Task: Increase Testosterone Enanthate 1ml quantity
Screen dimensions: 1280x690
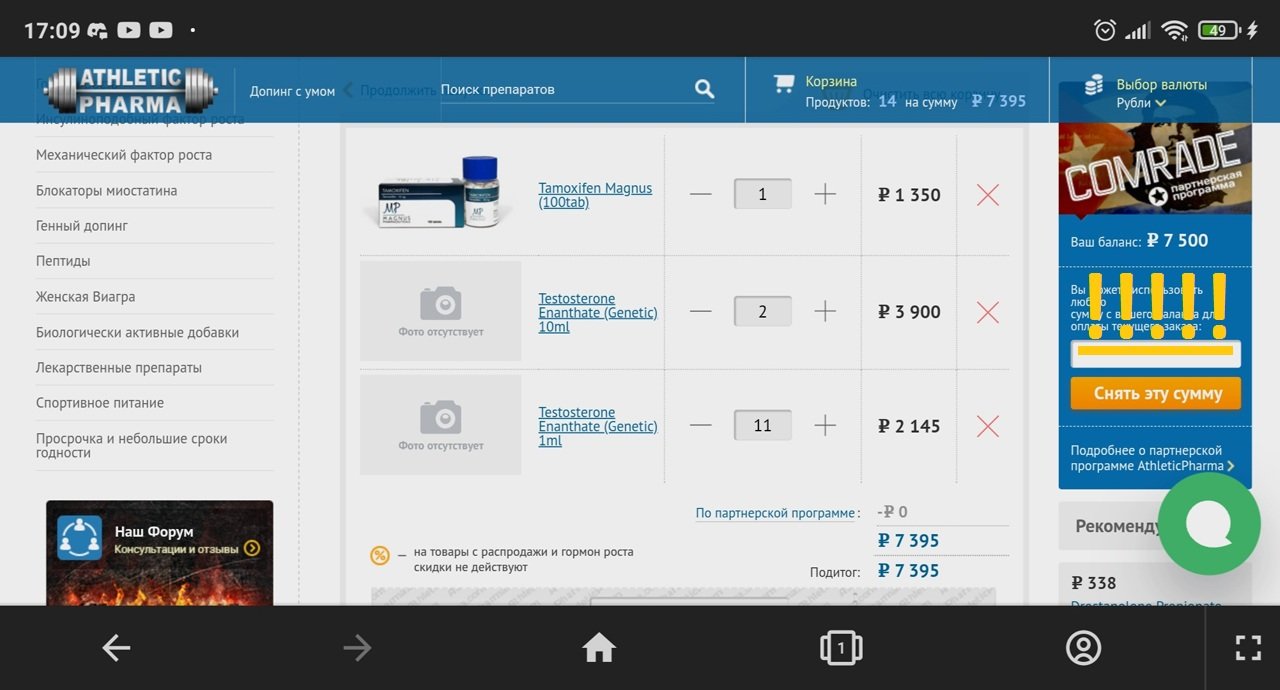Action: (825, 426)
